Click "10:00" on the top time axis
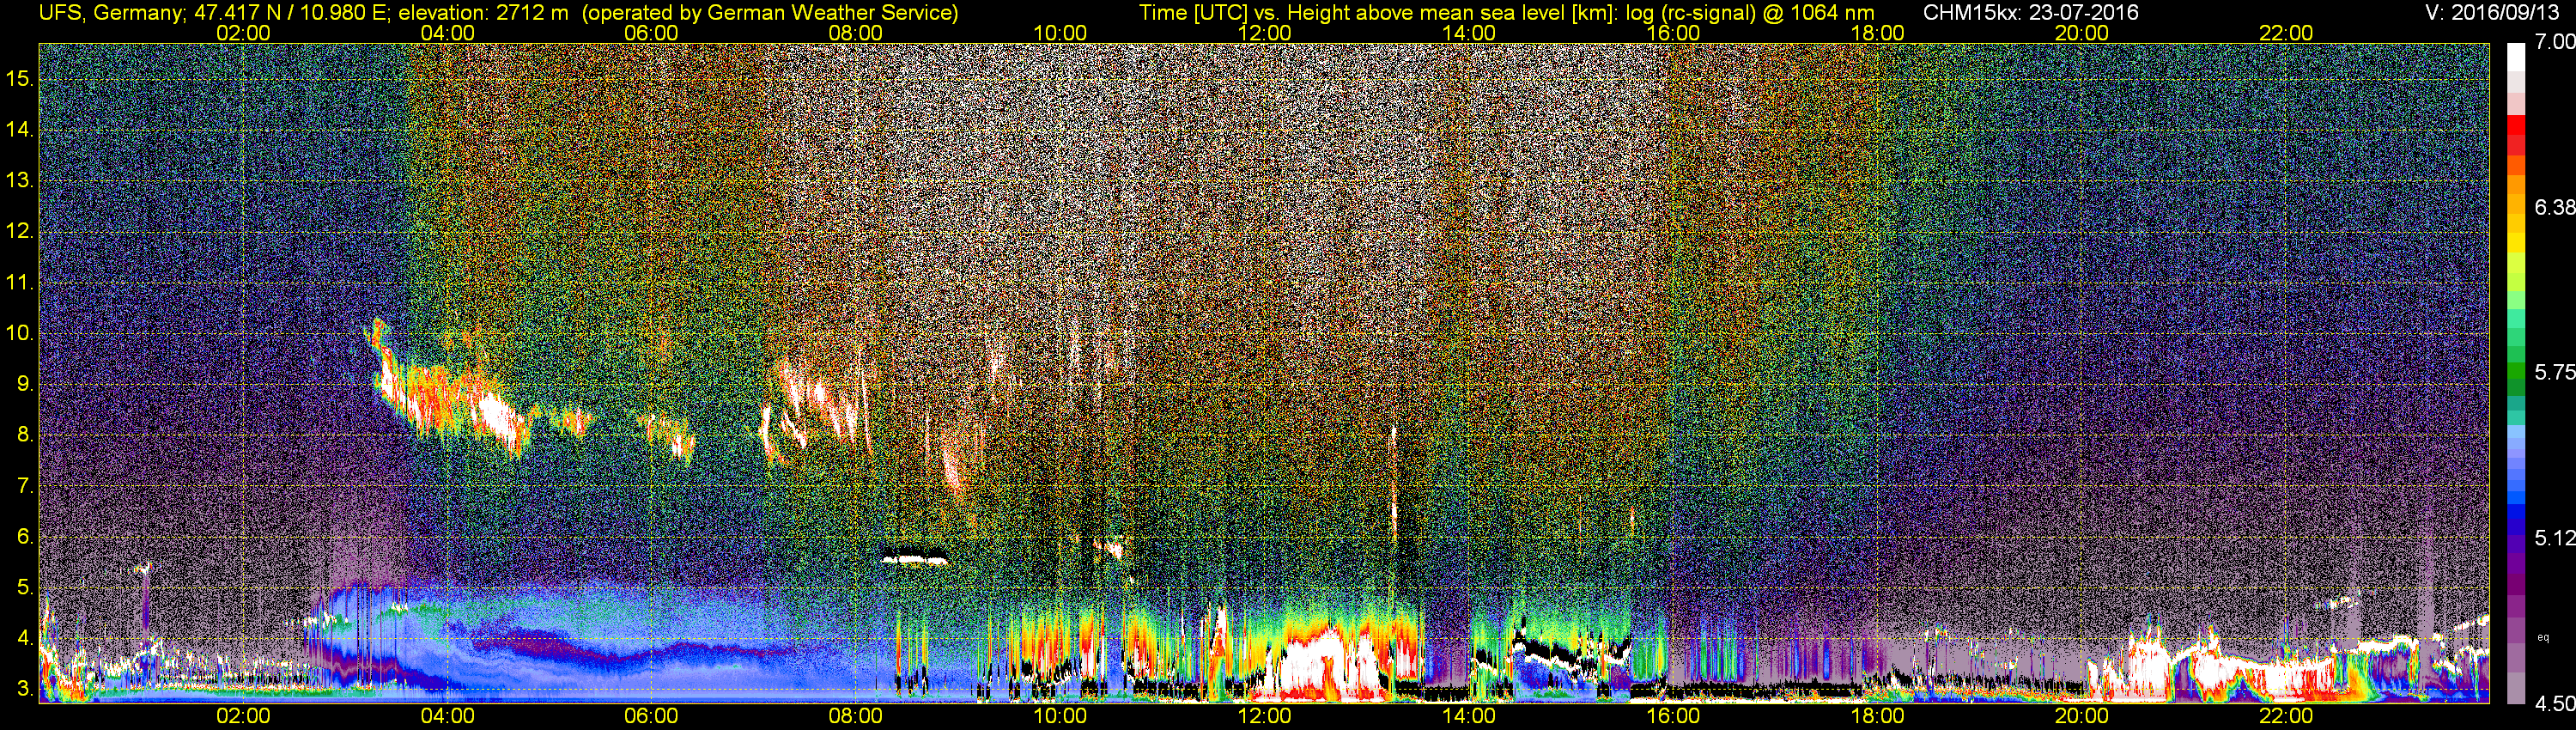Screen dimensions: 2576x730 [1060, 33]
